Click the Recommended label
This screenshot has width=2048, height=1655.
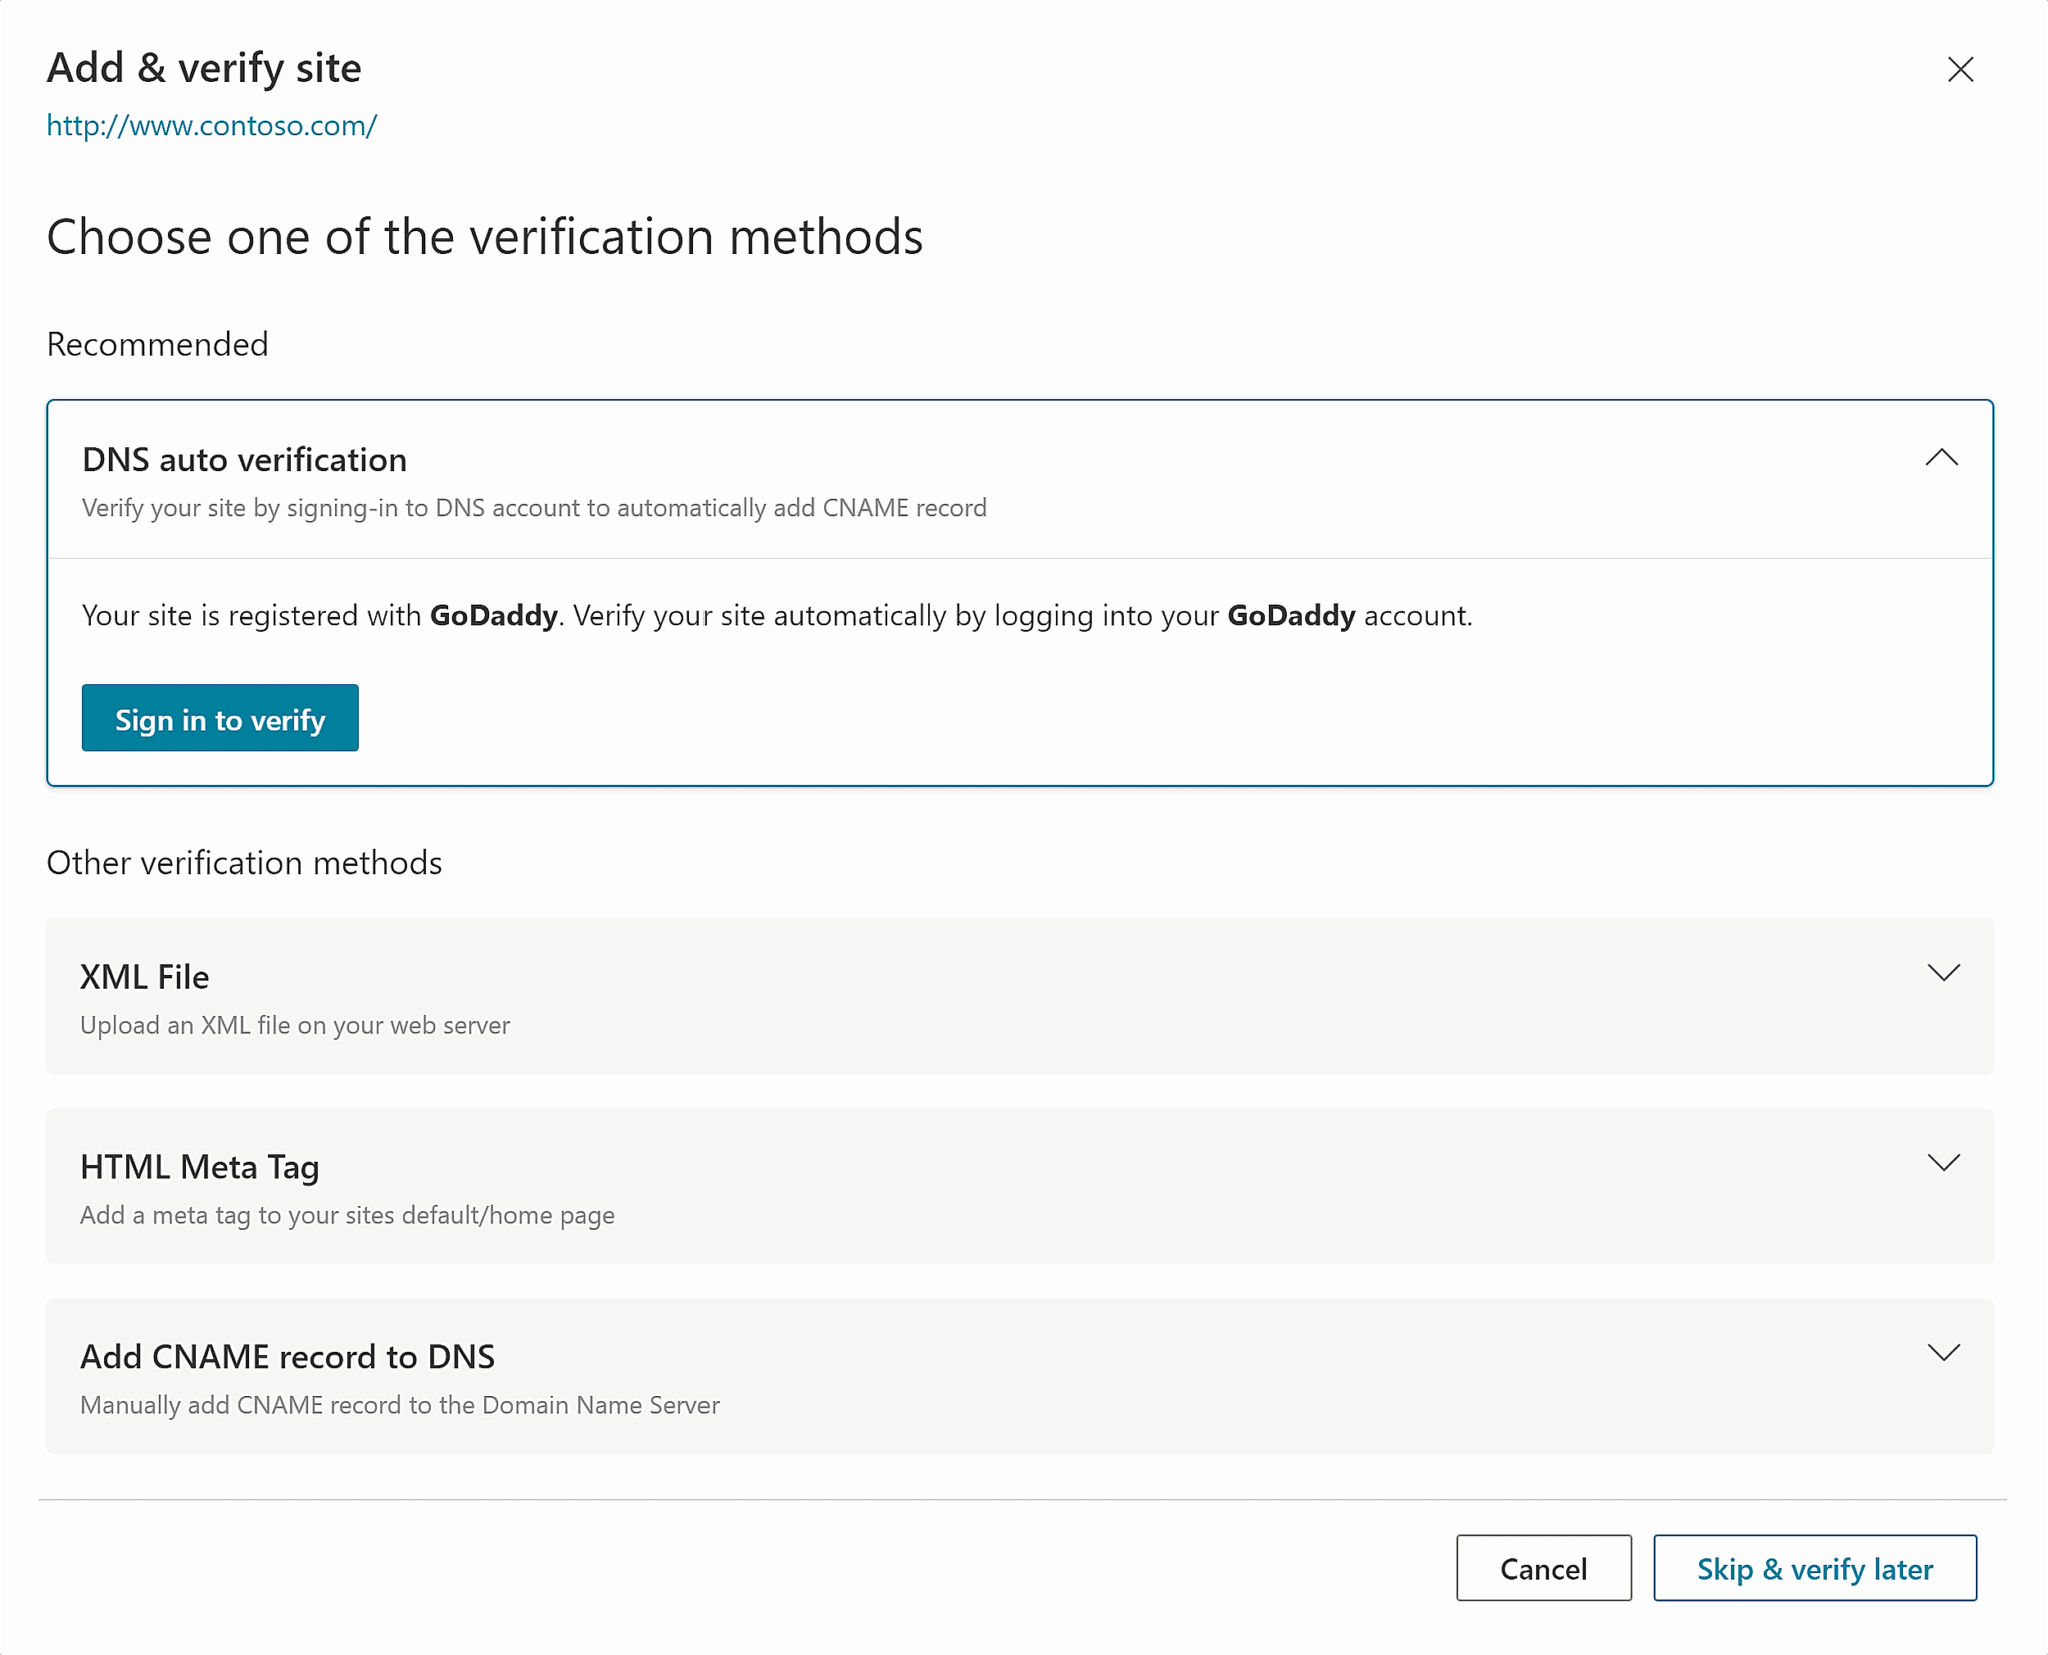click(x=157, y=344)
